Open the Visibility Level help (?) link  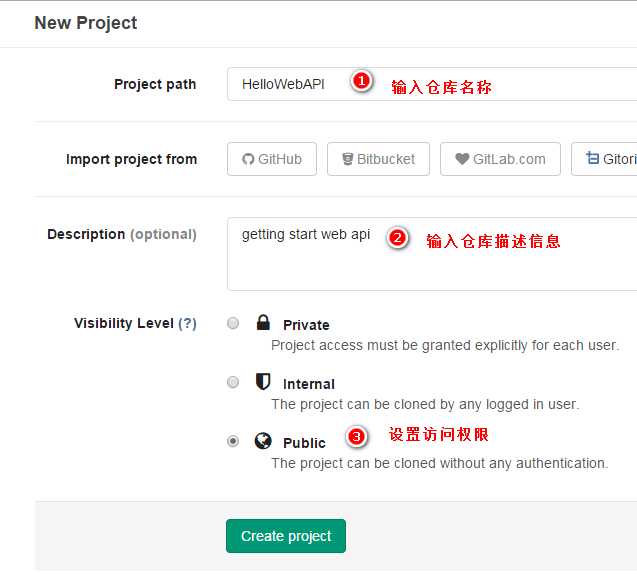[x=187, y=323]
